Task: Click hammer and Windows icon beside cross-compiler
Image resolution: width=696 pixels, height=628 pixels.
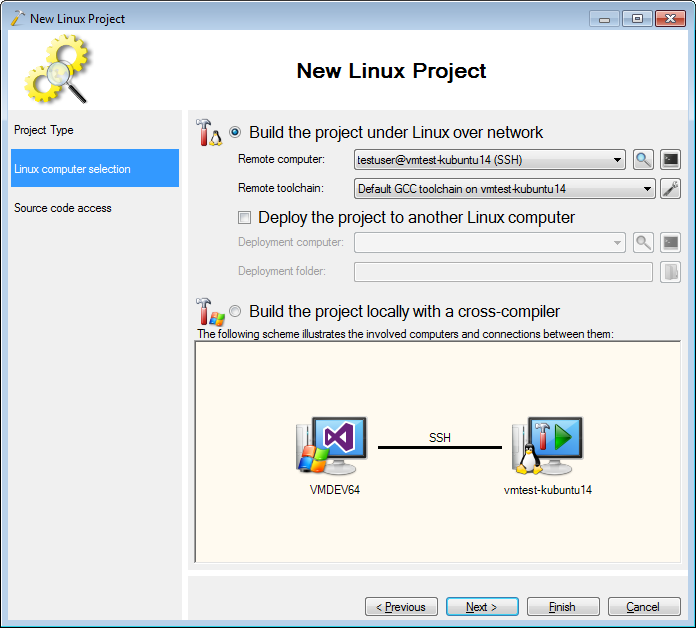Action: tap(210, 312)
